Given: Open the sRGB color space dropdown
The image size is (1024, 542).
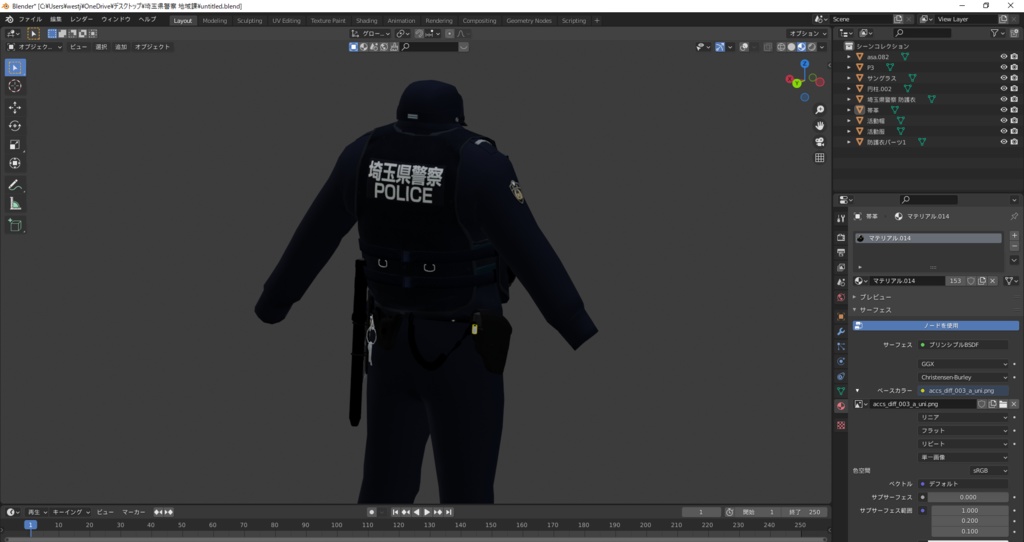Looking at the screenshot, I should tap(989, 470).
